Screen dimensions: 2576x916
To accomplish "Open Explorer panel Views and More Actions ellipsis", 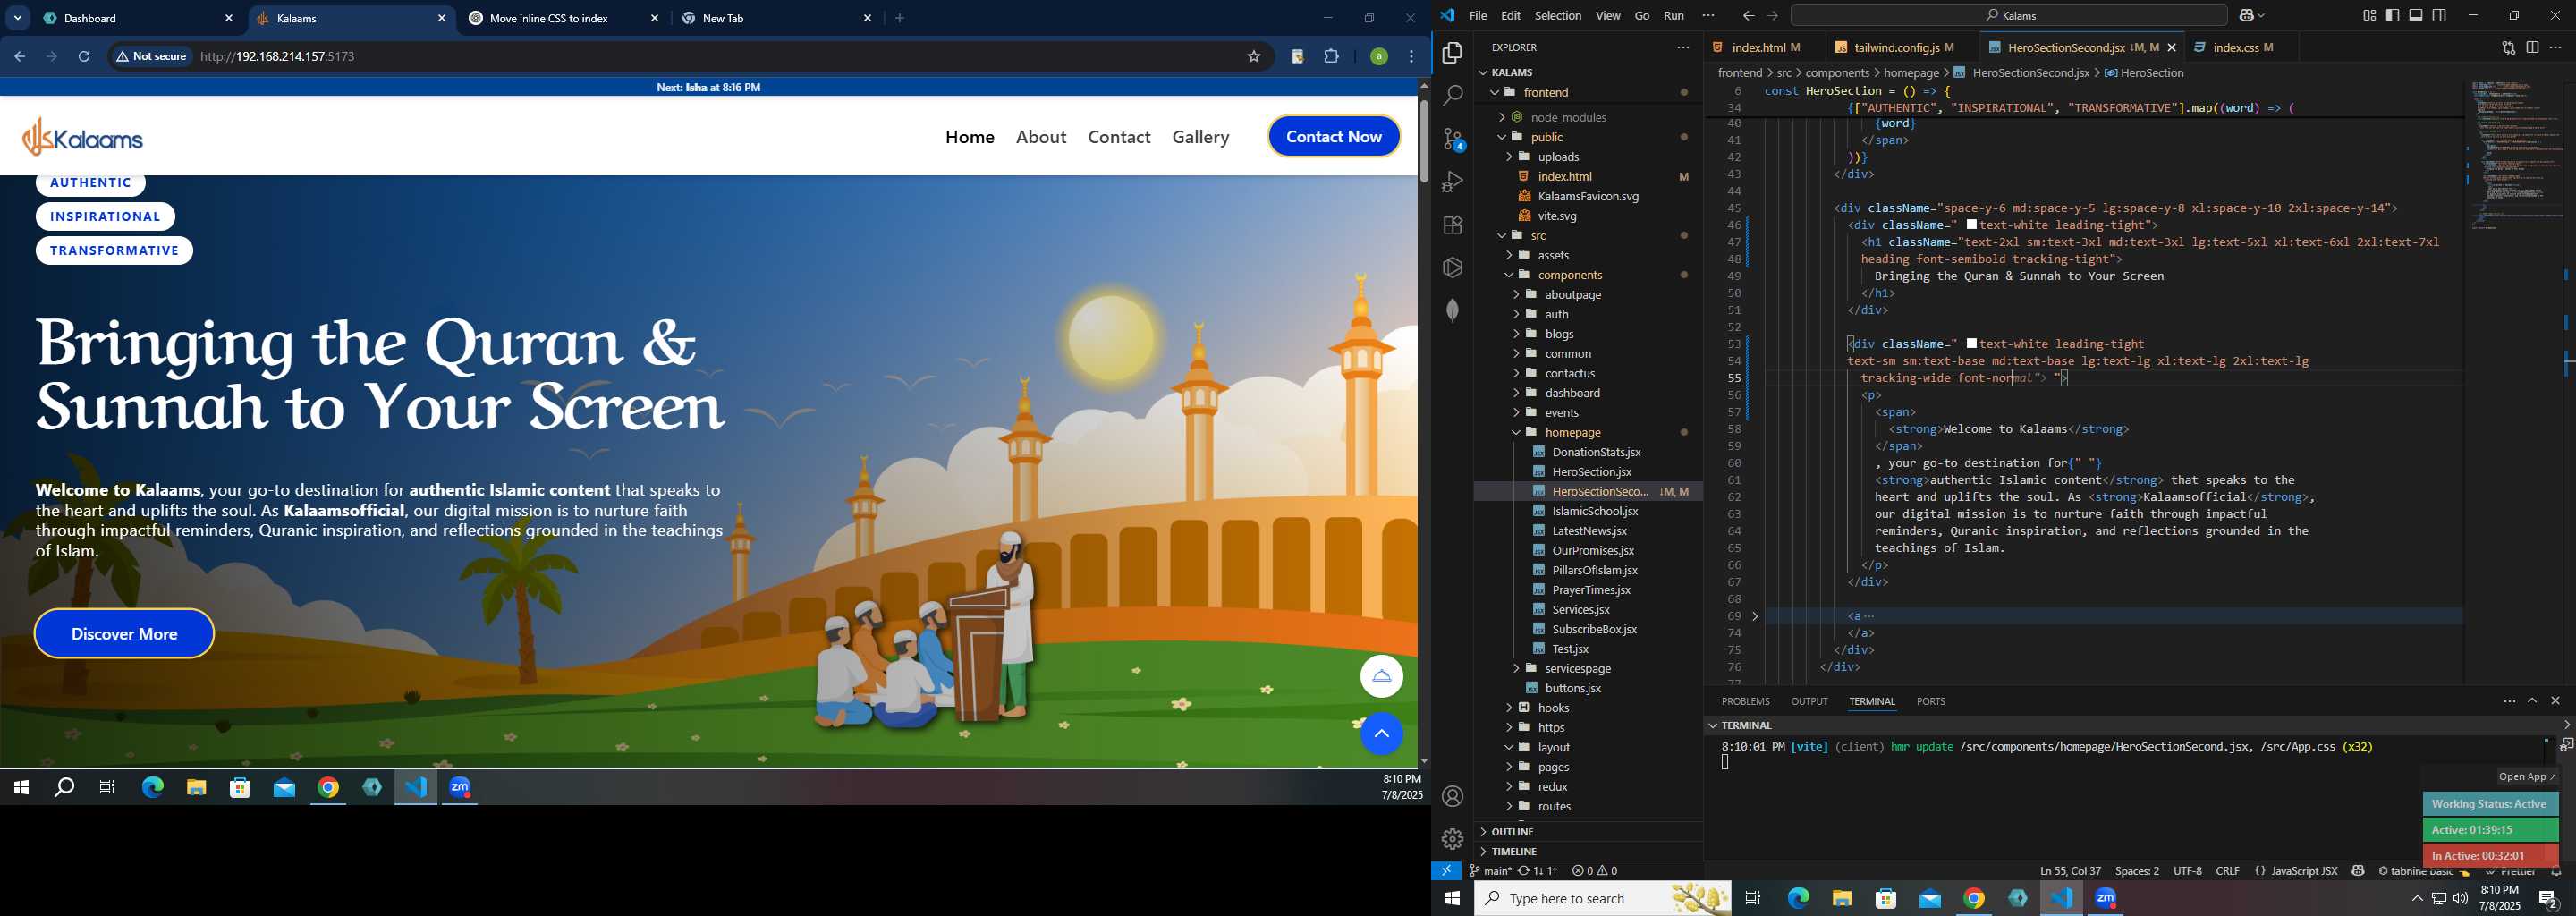I will coord(1683,47).
